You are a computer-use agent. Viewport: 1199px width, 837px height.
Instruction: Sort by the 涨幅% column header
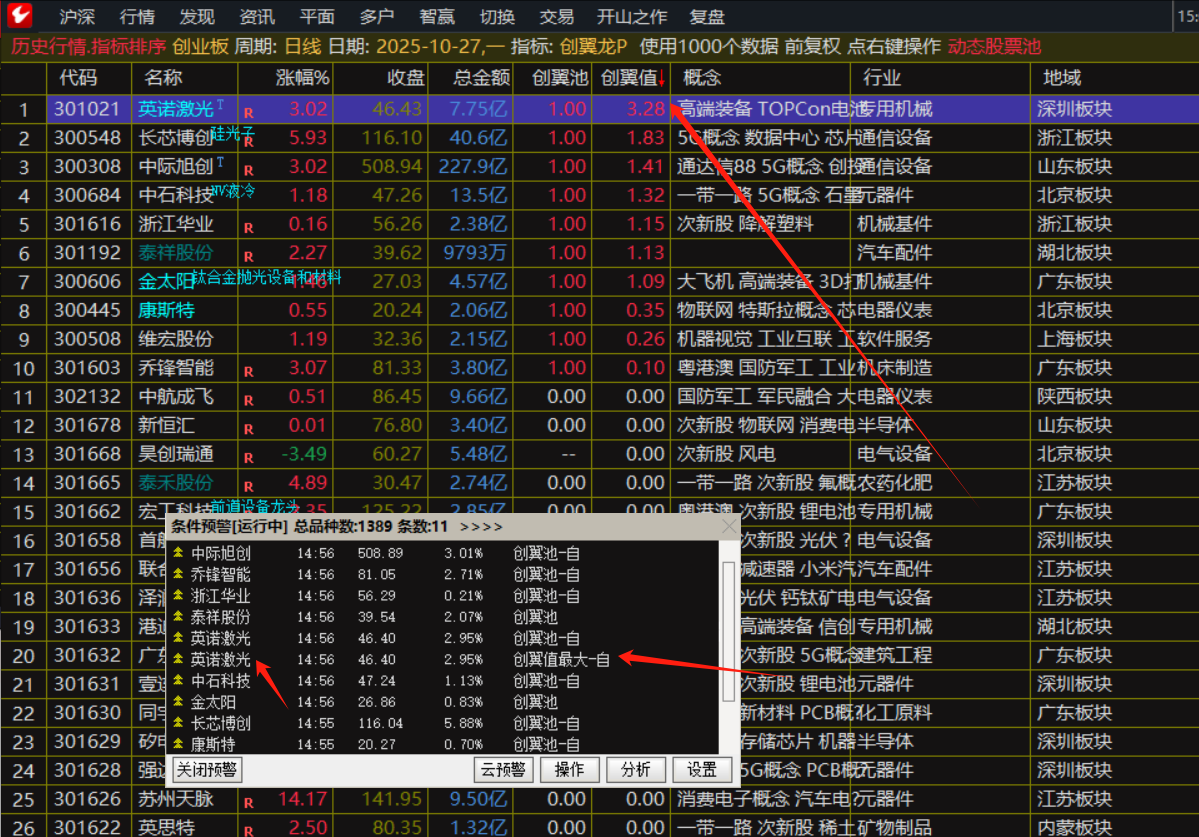302,78
